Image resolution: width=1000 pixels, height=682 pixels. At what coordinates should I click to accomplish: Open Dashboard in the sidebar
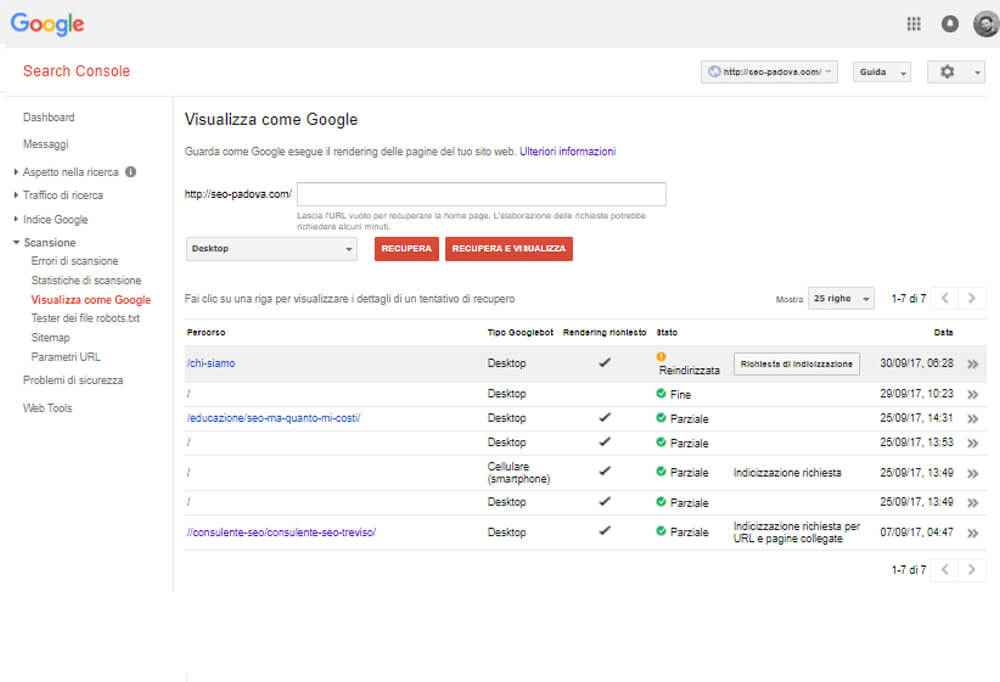tap(49, 117)
